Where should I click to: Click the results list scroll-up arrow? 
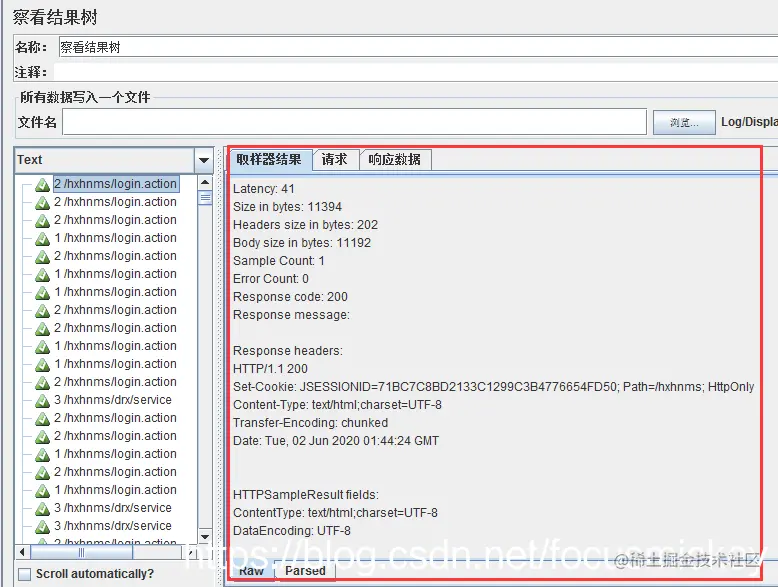[x=205, y=182]
